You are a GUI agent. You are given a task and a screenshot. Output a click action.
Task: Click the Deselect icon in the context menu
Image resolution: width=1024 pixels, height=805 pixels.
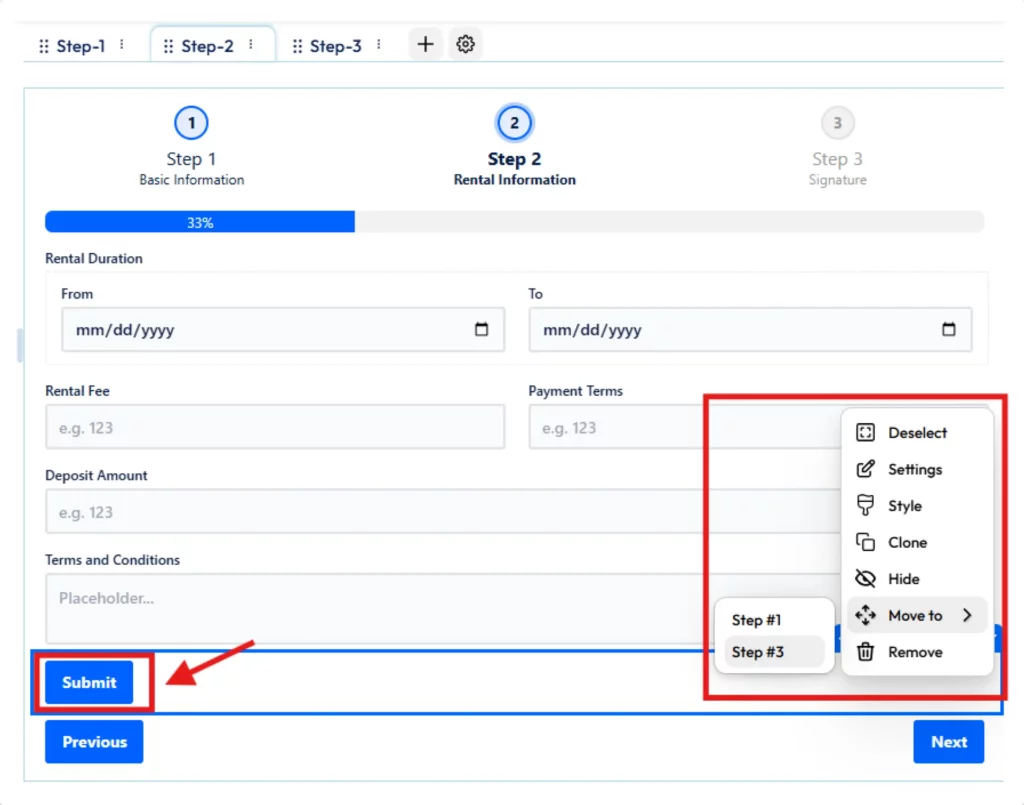[x=867, y=432]
